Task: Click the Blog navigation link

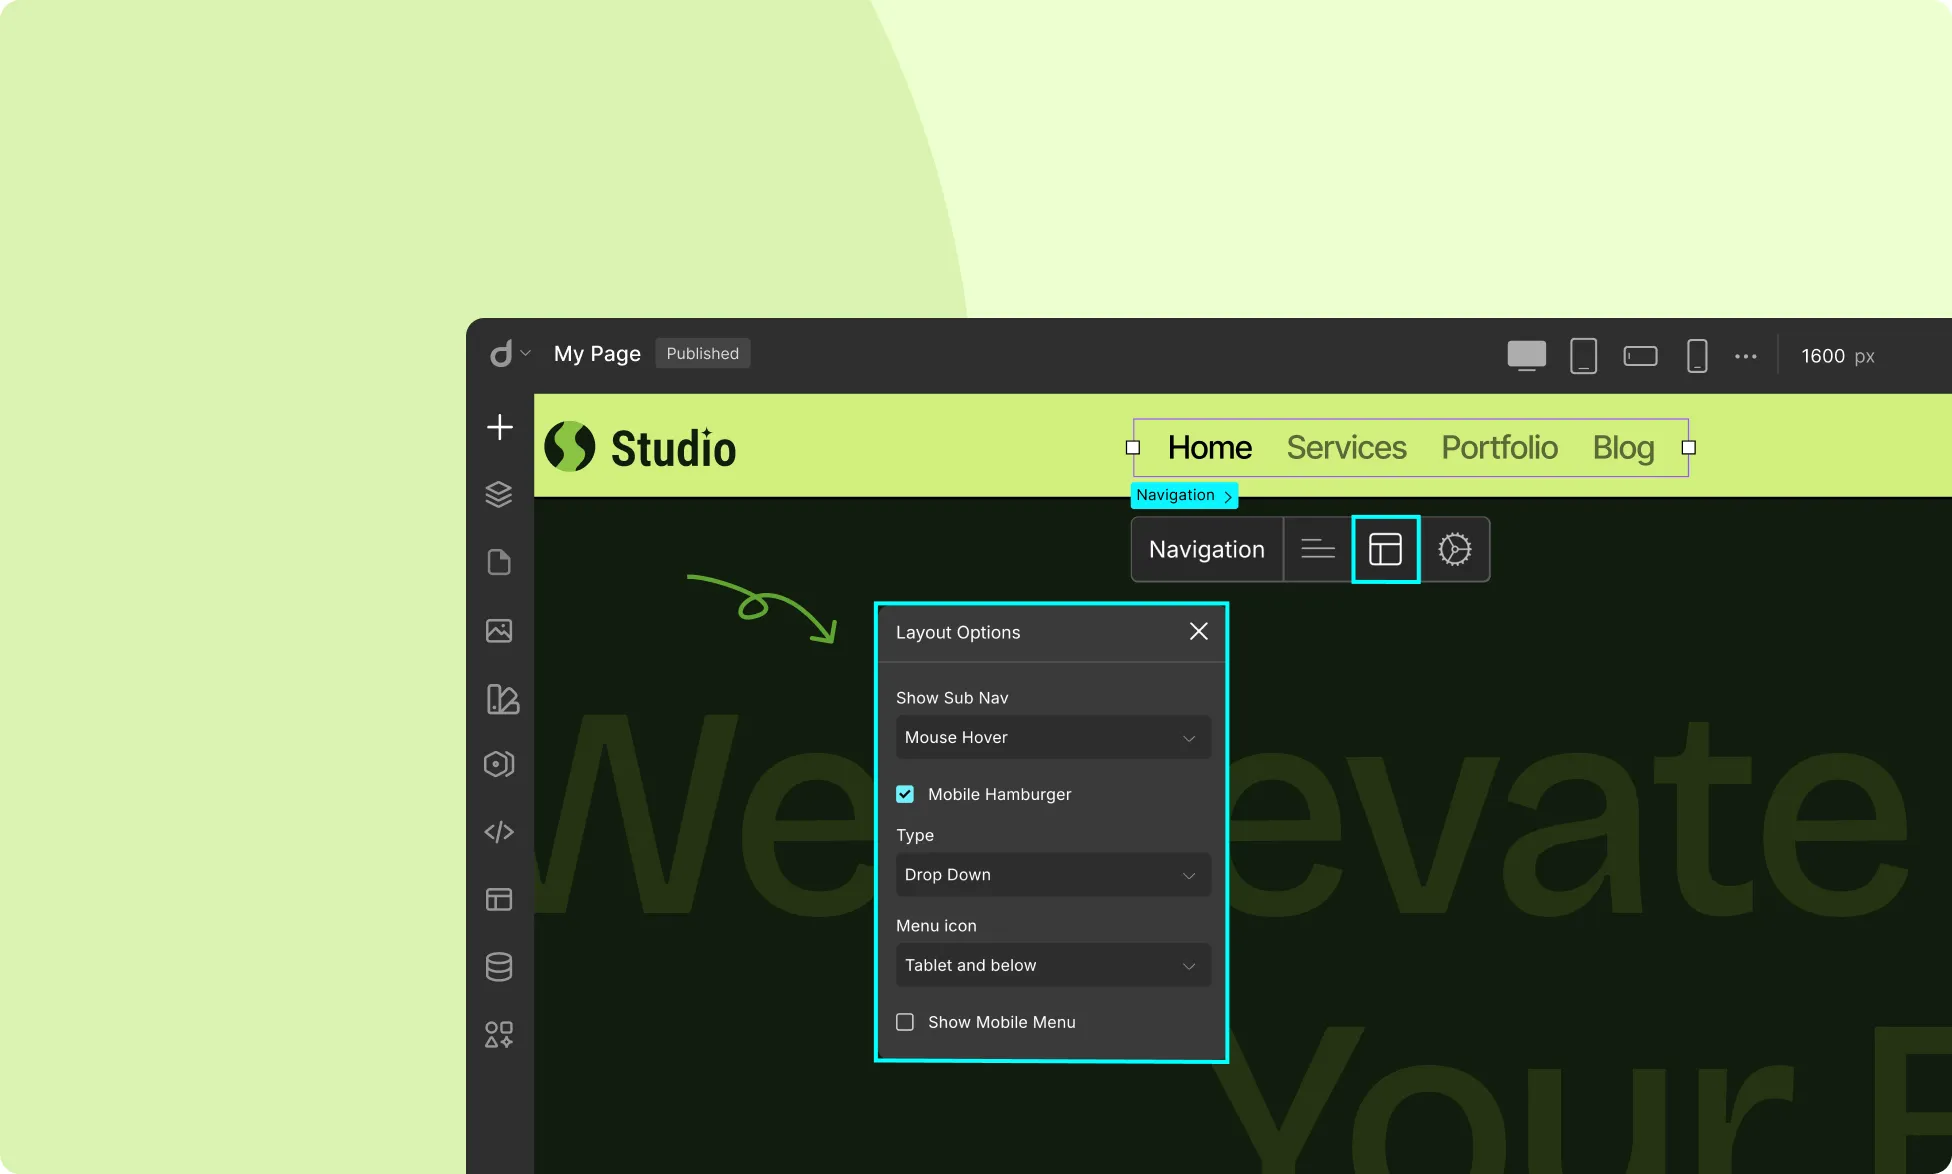Action: (1623, 448)
